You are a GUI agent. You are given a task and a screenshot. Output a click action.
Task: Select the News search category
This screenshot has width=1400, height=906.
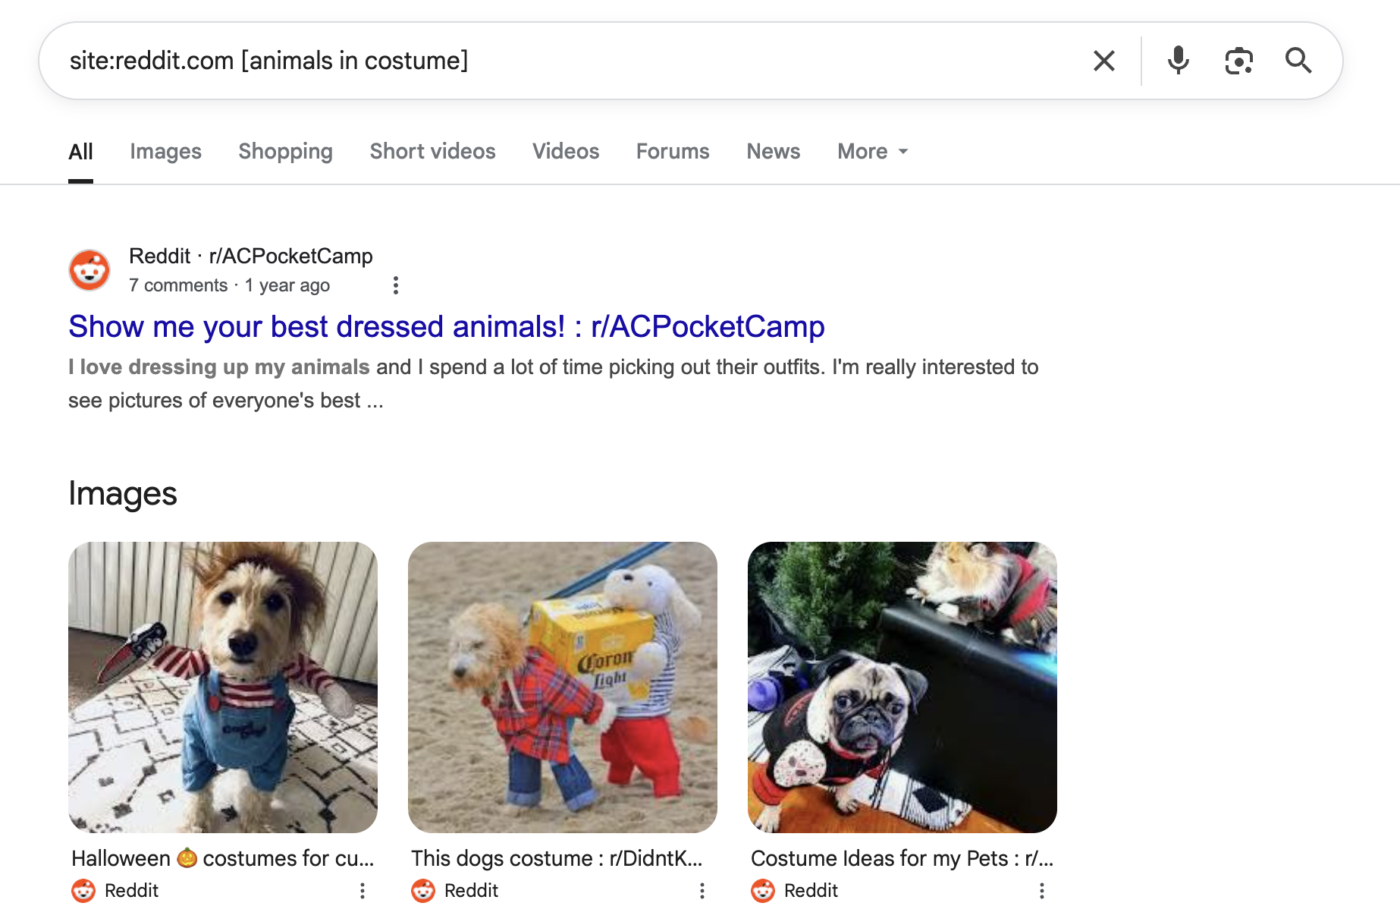[773, 151]
